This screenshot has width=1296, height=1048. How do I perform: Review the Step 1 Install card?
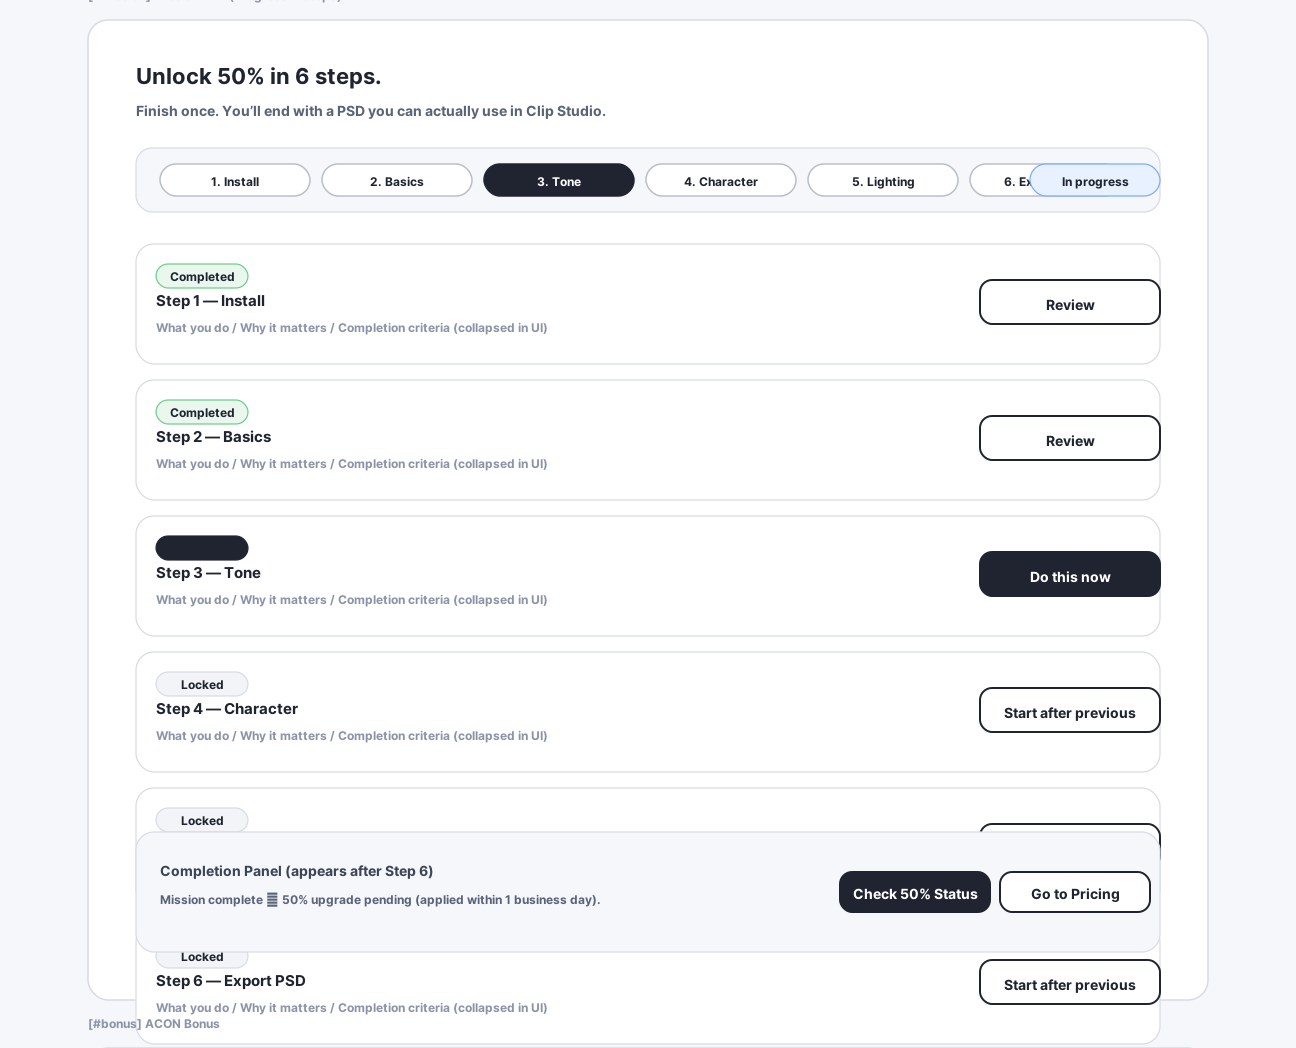[1070, 303]
